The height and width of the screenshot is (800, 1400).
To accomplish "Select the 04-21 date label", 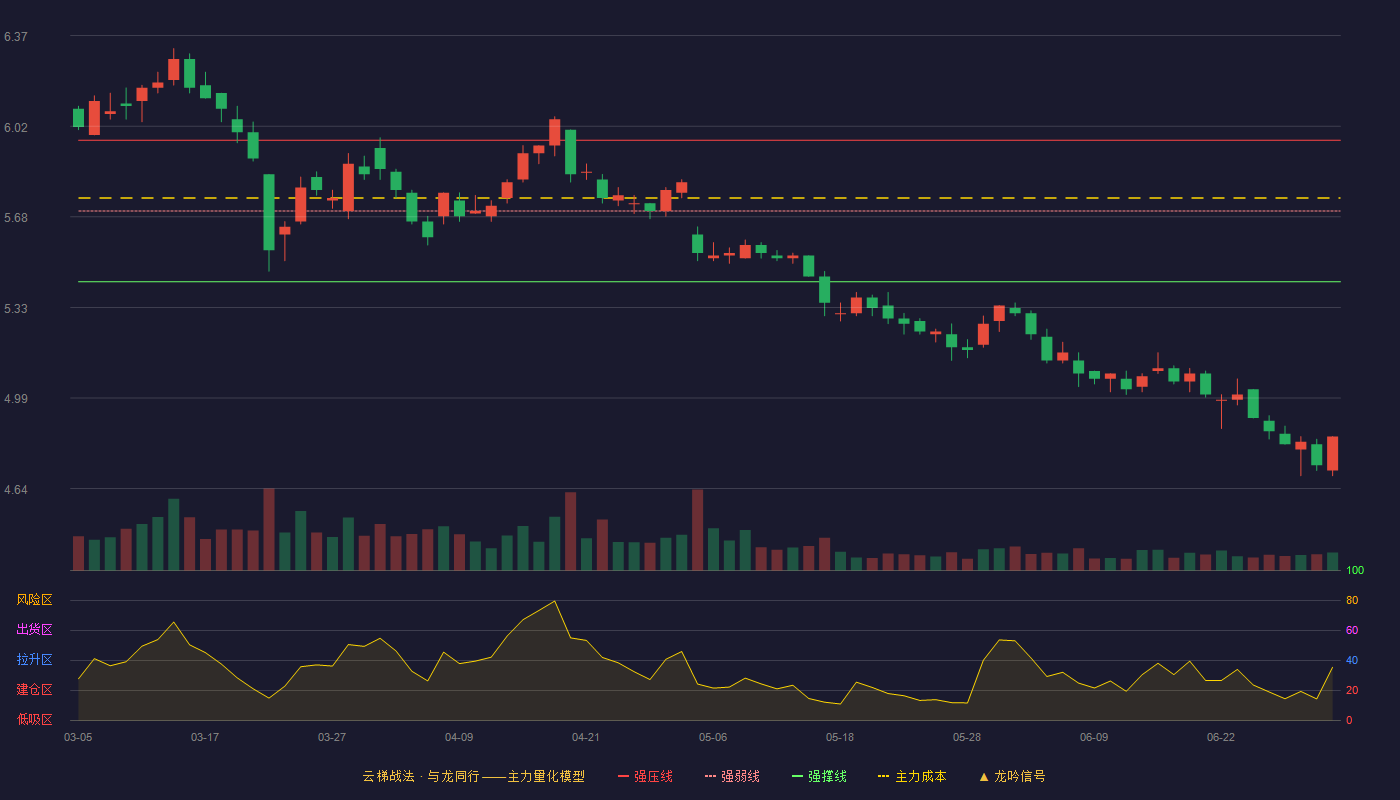I will (586, 737).
